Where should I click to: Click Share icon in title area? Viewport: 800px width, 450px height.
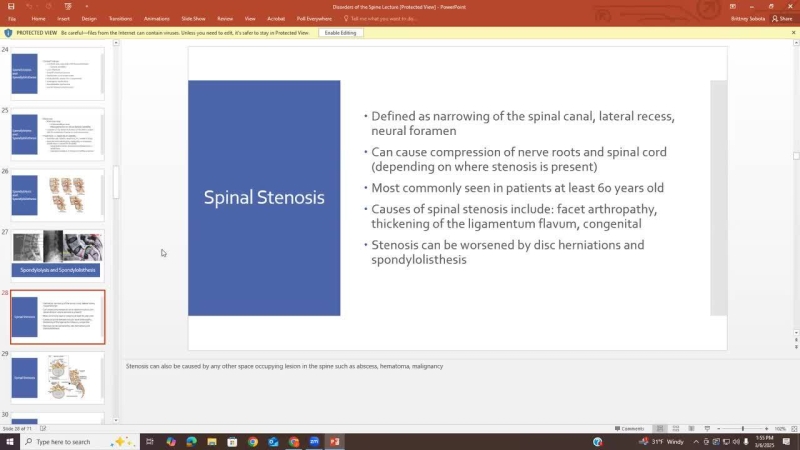click(x=781, y=18)
